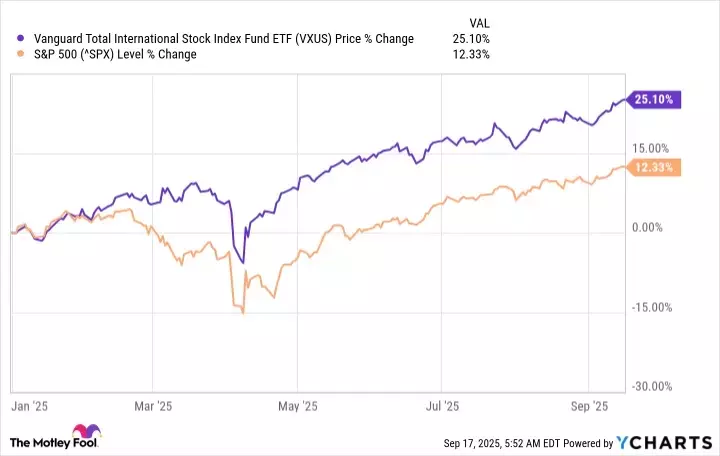Click the Jul '25 x-axis label

click(441, 406)
